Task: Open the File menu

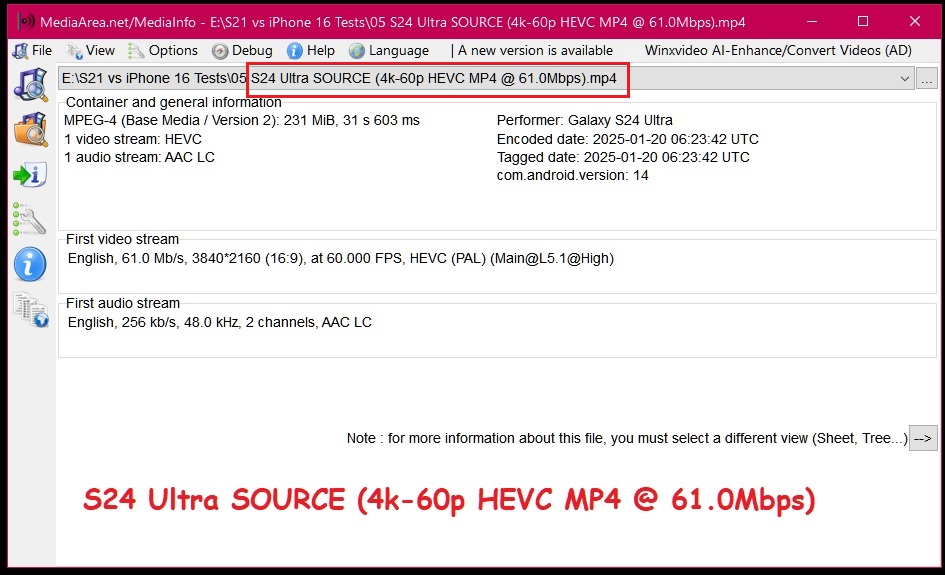Action: (x=32, y=51)
